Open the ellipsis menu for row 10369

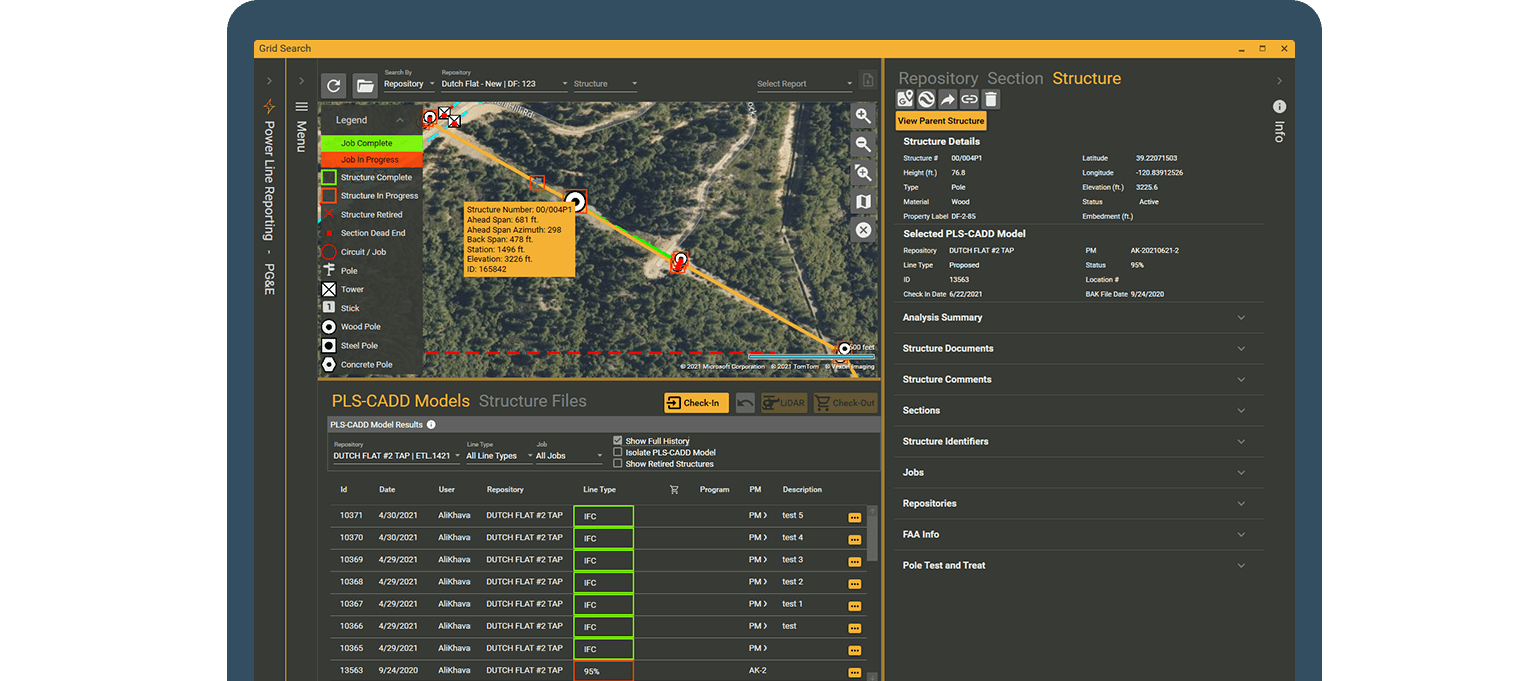pos(854,561)
